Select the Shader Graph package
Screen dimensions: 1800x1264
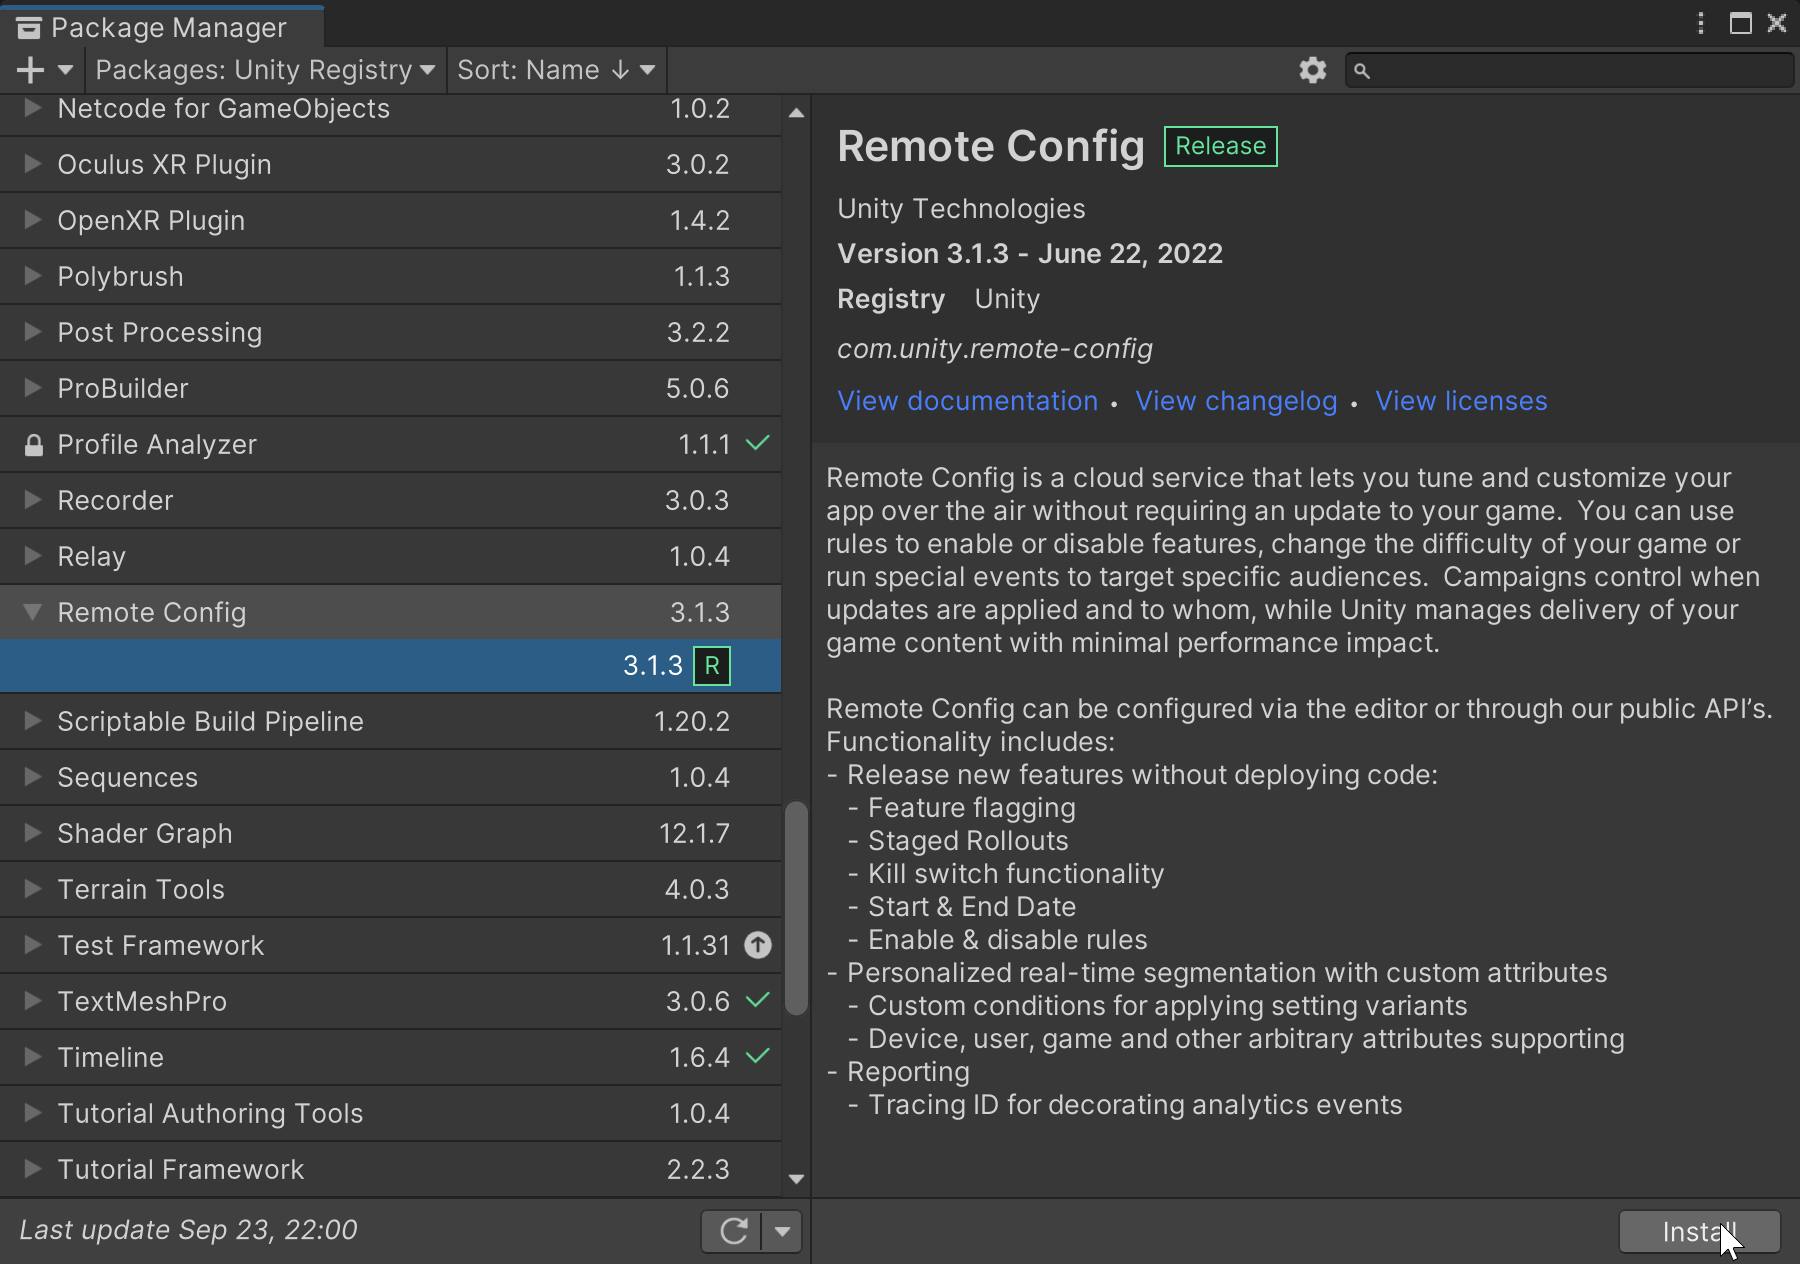click(x=390, y=833)
